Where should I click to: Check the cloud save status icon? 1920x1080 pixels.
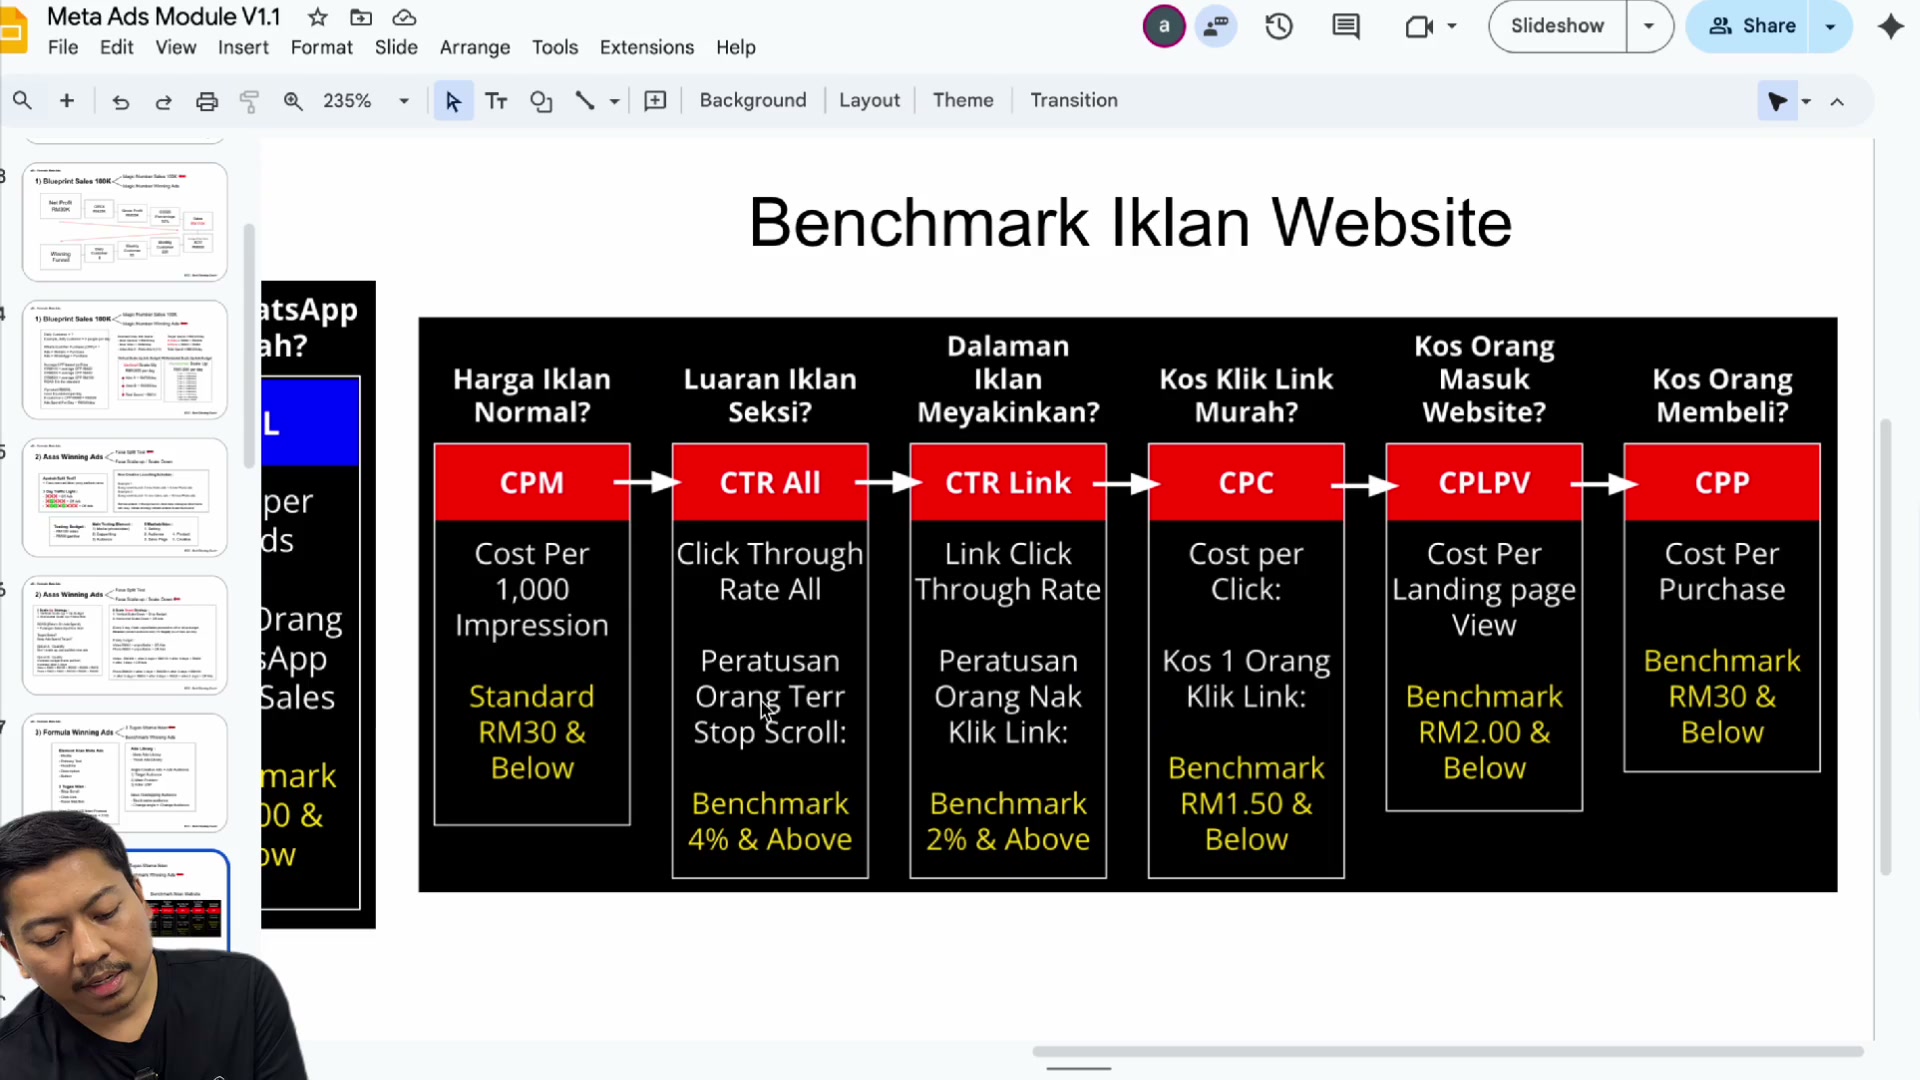pos(404,17)
